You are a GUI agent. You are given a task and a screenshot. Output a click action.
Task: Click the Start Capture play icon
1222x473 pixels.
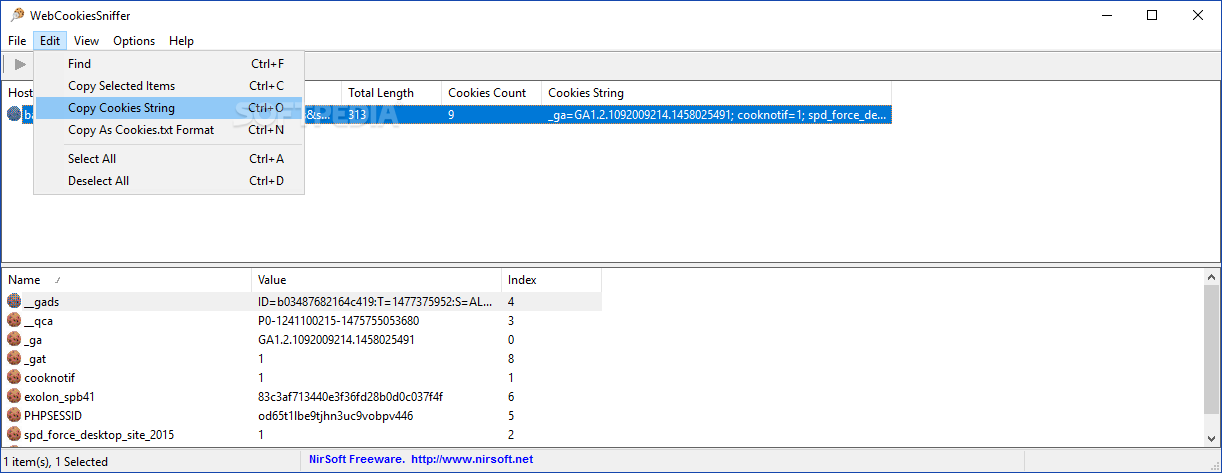[x=20, y=64]
